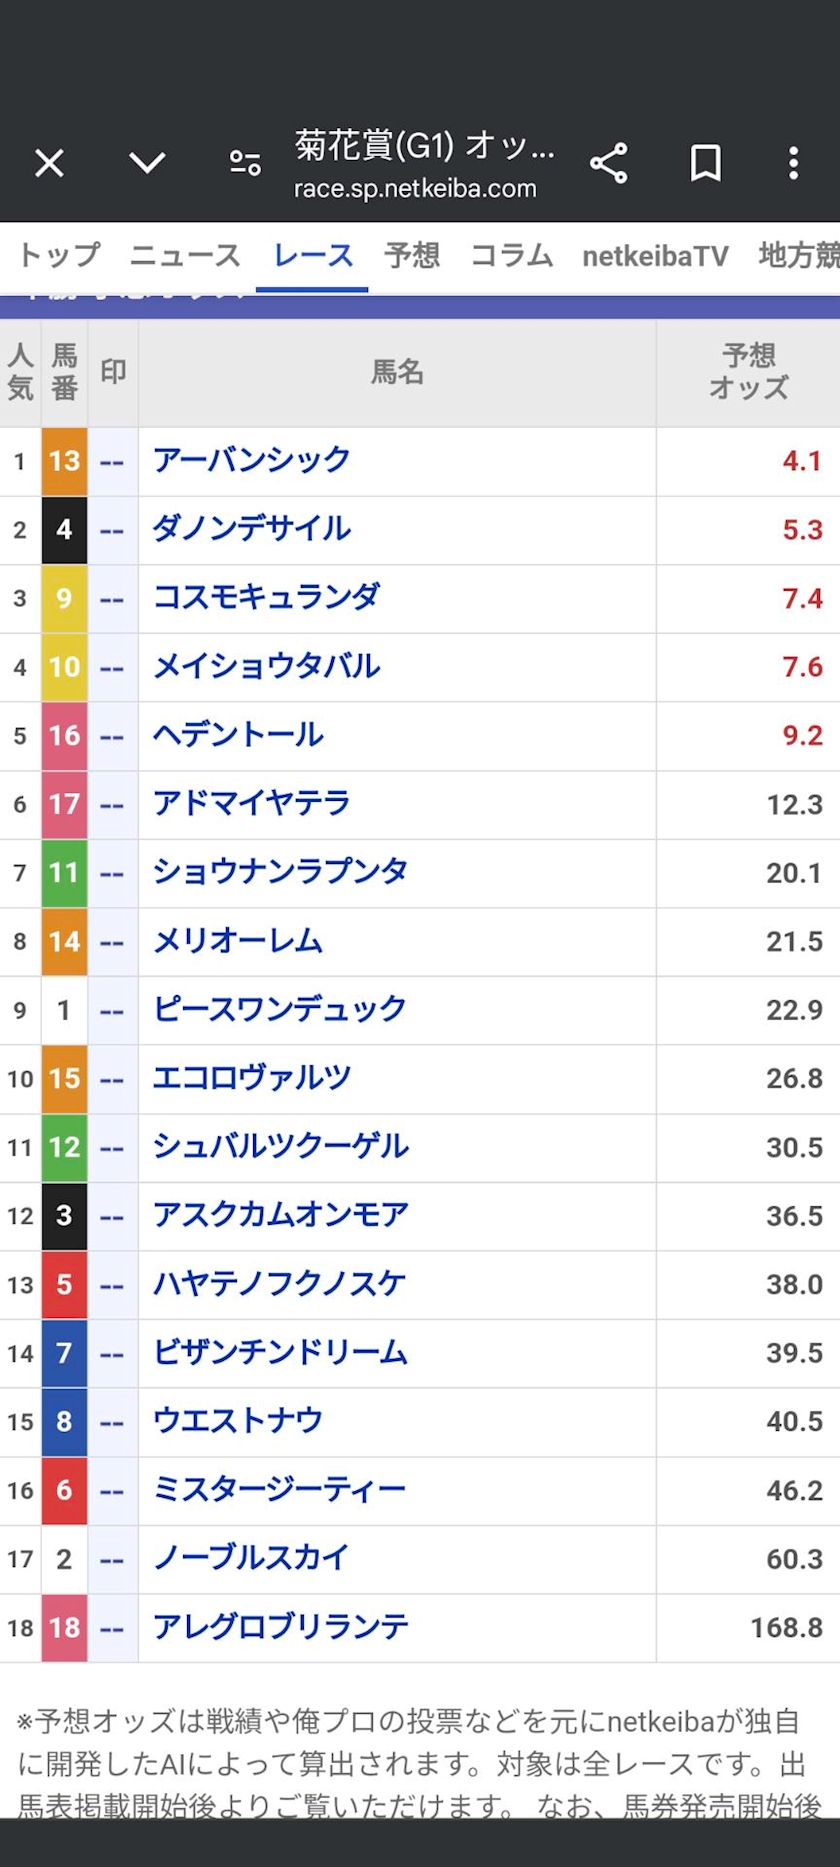The image size is (840, 1867).
Task: Open the 印 mark selector for アーバンシック
Action: coord(112,462)
